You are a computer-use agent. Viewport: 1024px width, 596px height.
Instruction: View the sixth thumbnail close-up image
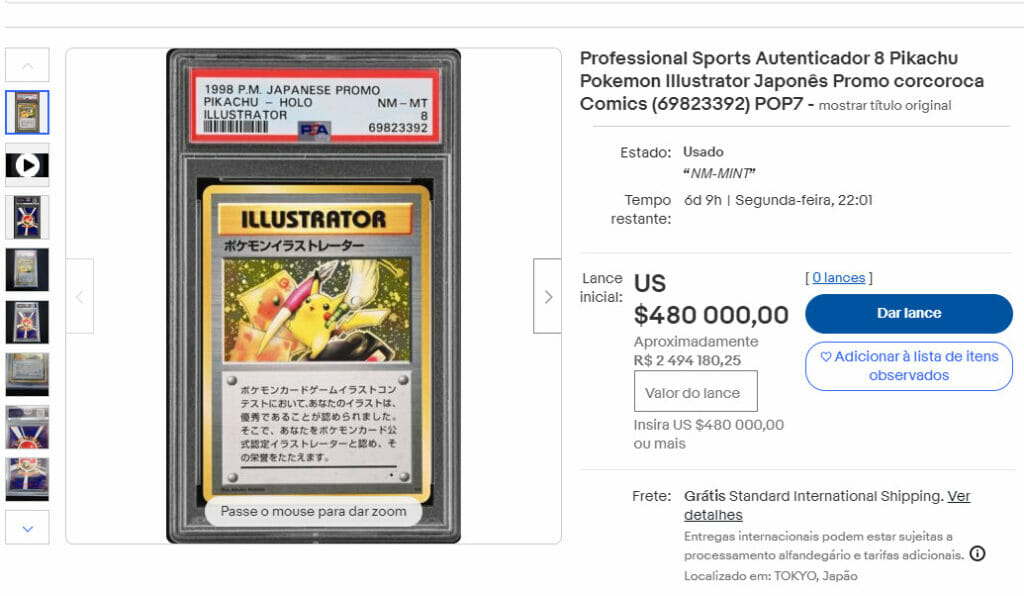(x=27, y=375)
